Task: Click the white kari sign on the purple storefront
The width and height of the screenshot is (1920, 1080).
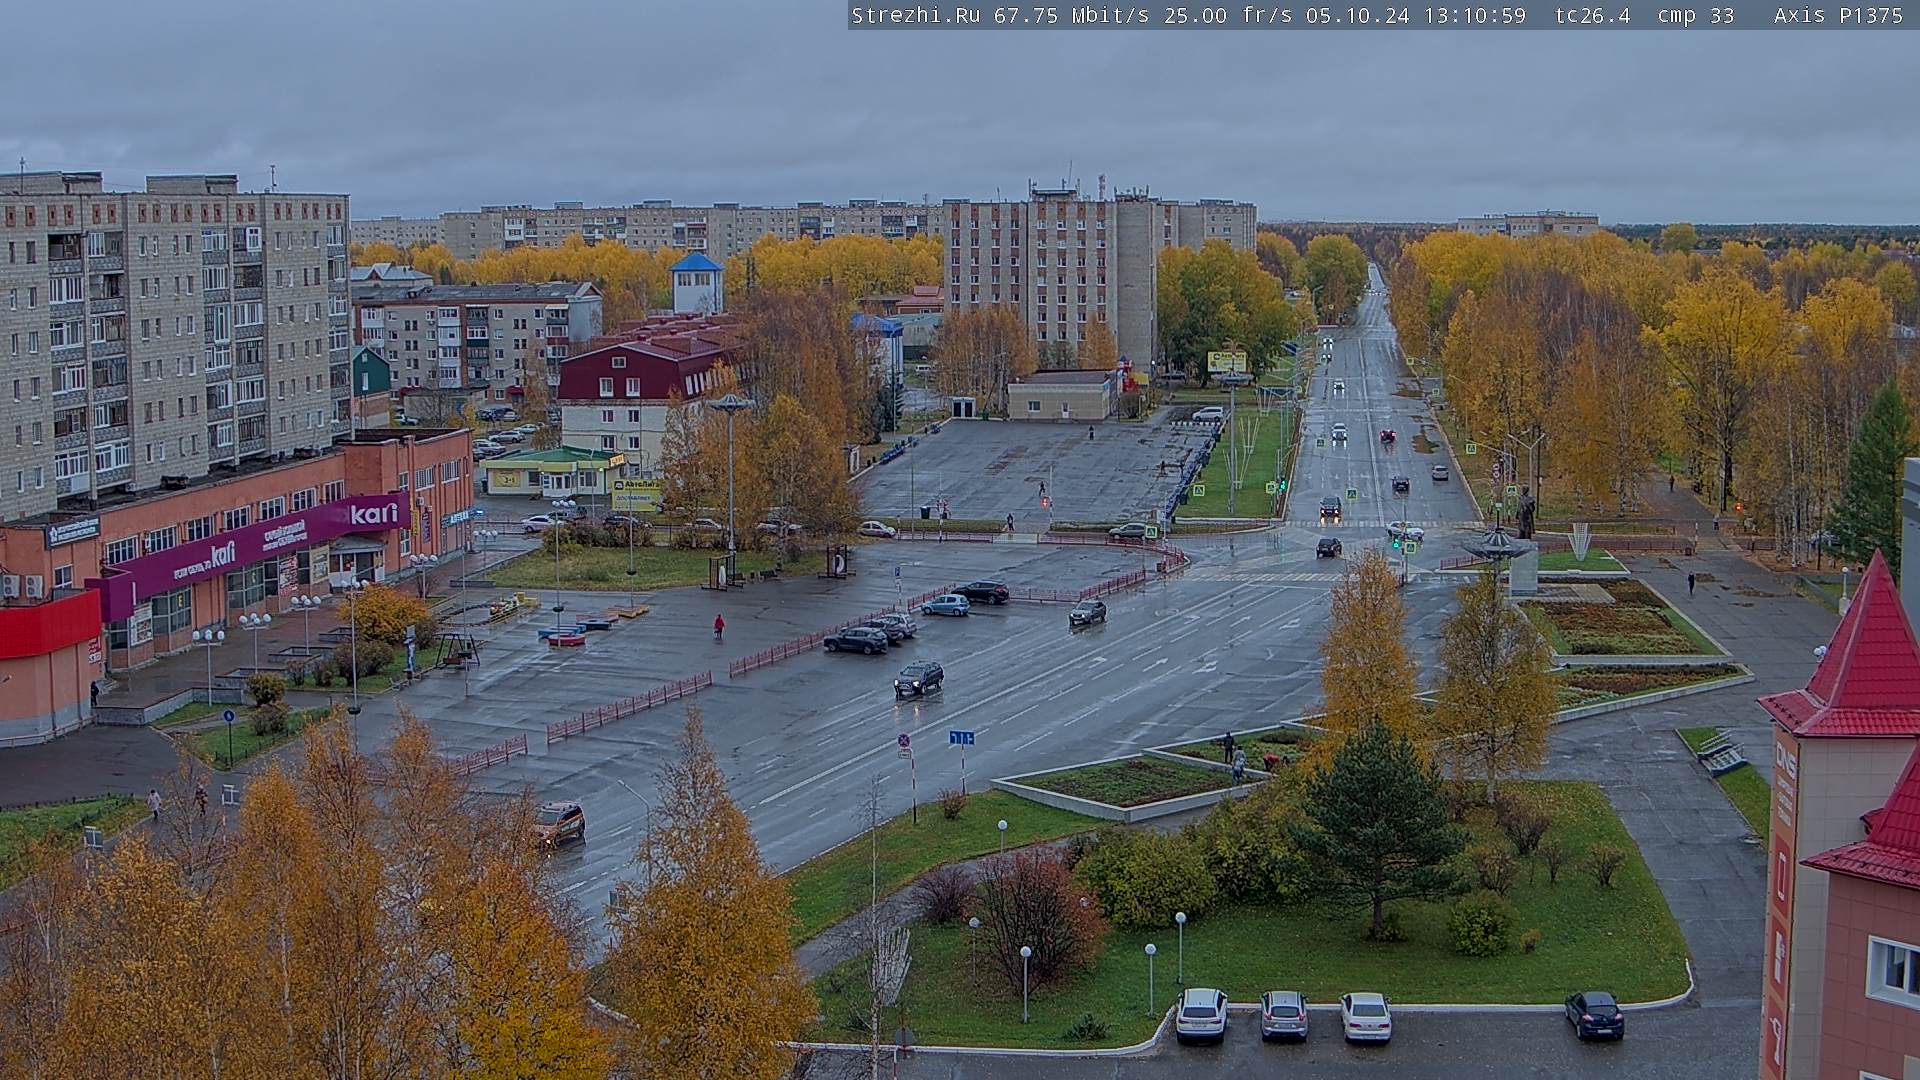Action: click(x=374, y=513)
